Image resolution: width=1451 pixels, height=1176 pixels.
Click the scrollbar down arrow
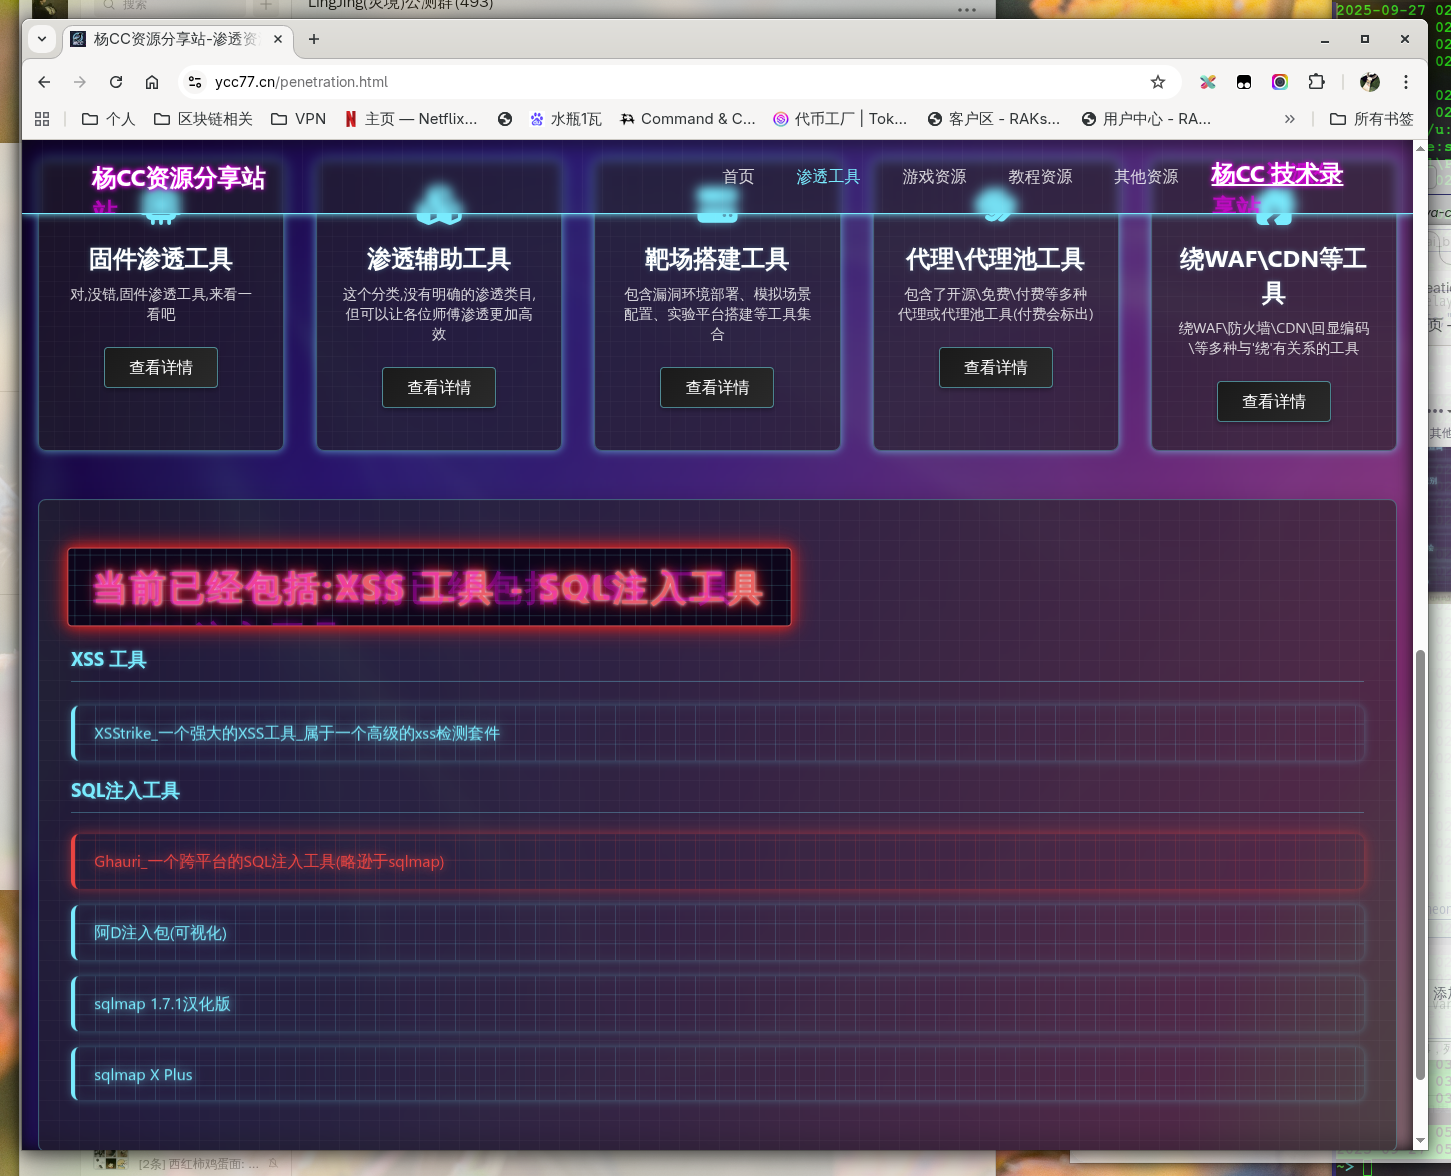(x=1420, y=1141)
